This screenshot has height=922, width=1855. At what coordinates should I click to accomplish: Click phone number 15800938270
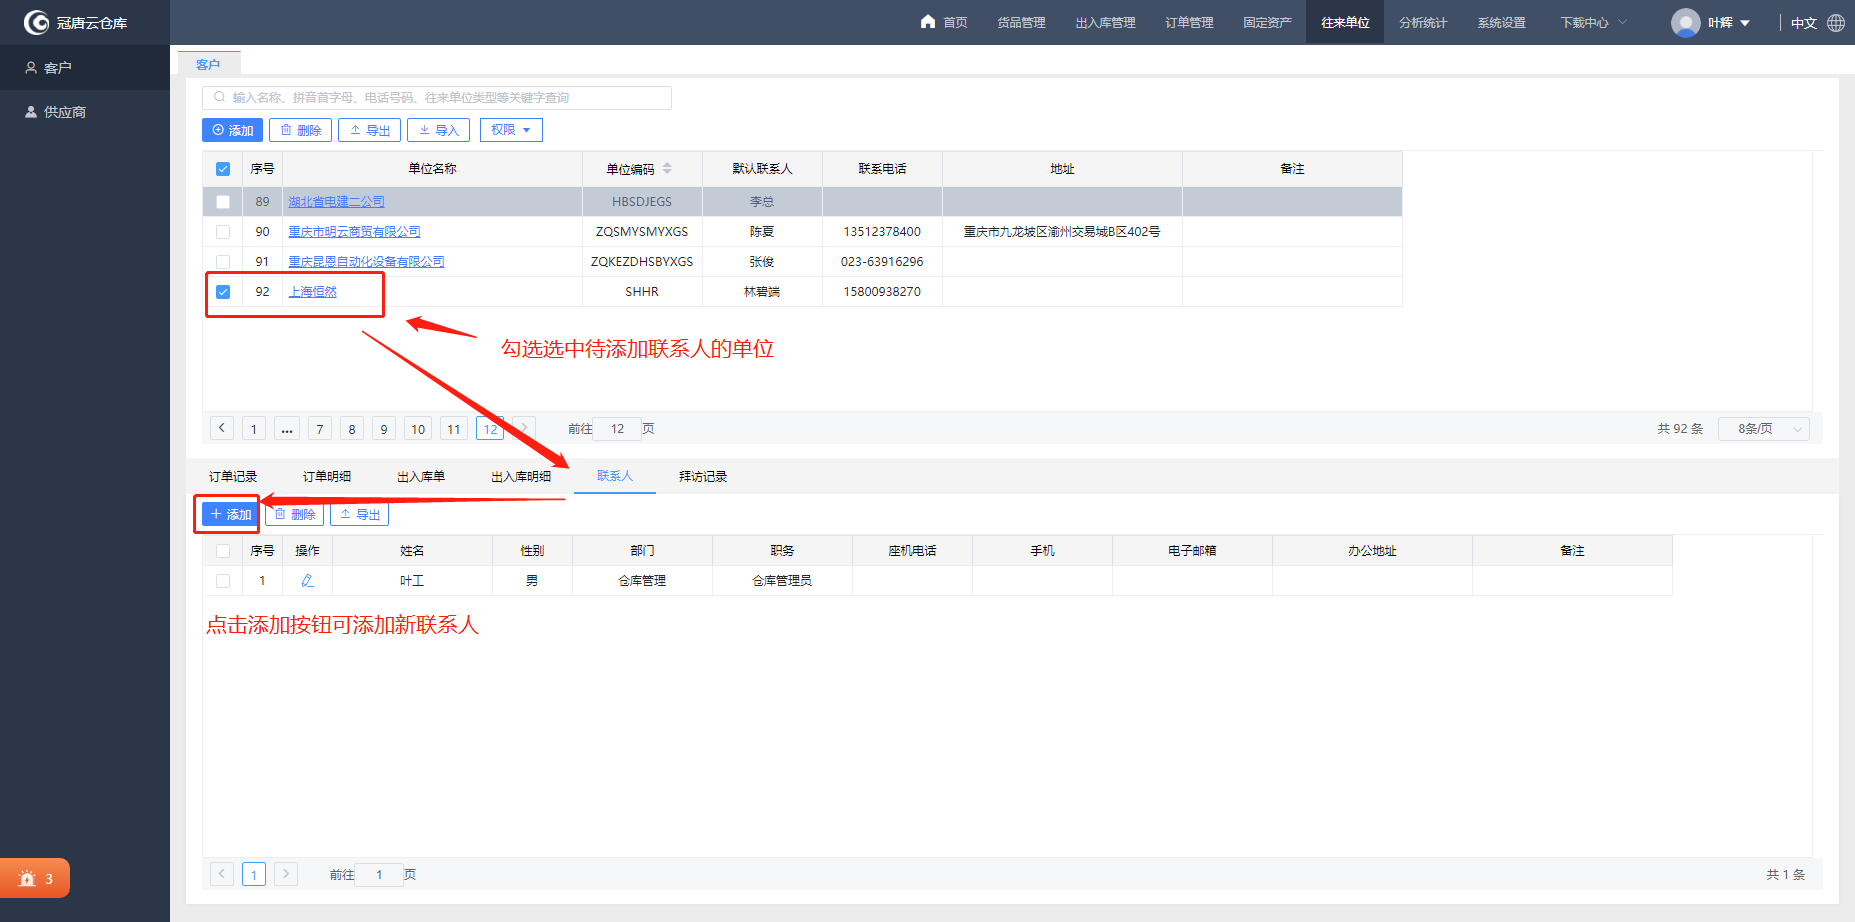coord(882,292)
